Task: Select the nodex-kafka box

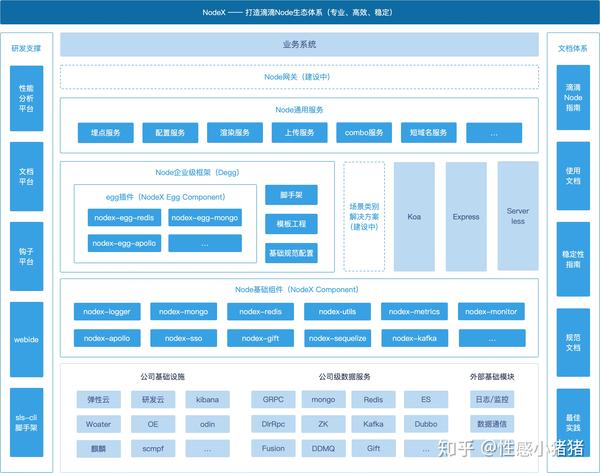Action: point(414,338)
